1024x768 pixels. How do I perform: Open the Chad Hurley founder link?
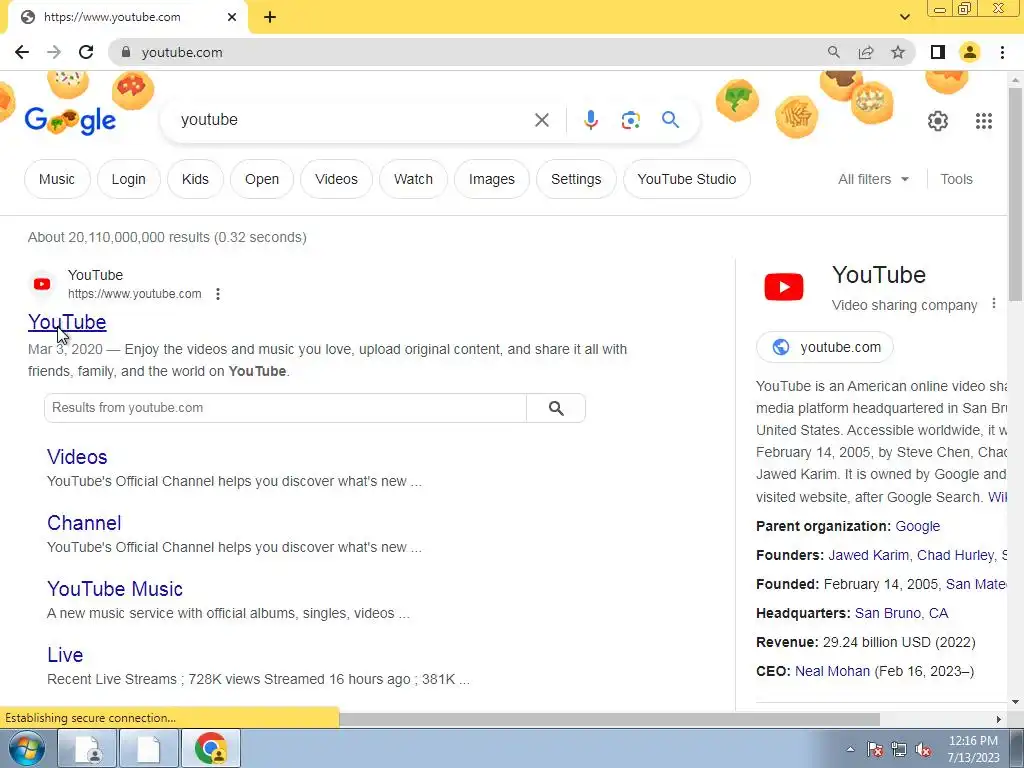[955, 555]
